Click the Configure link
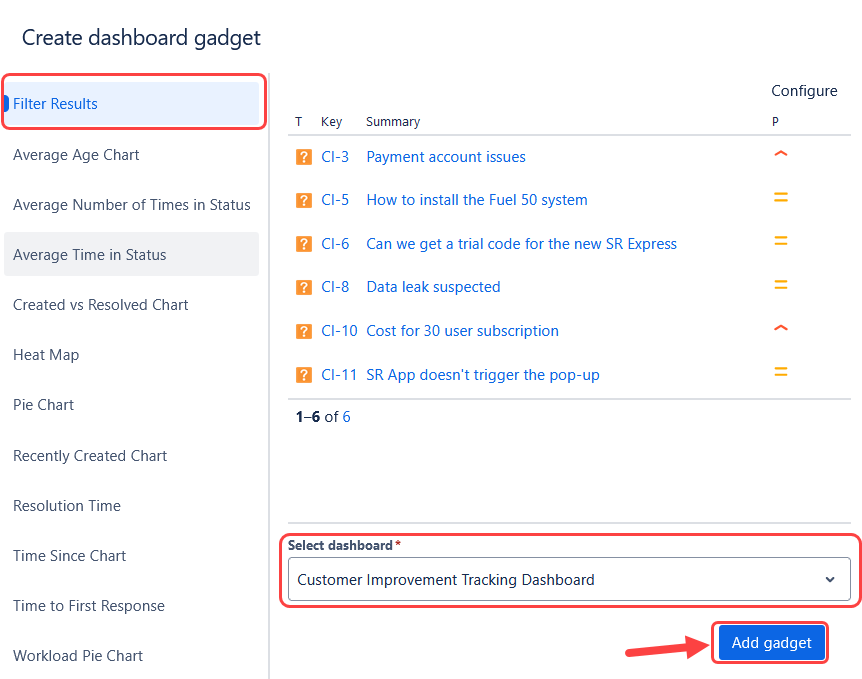 pyautogui.click(x=804, y=91)
